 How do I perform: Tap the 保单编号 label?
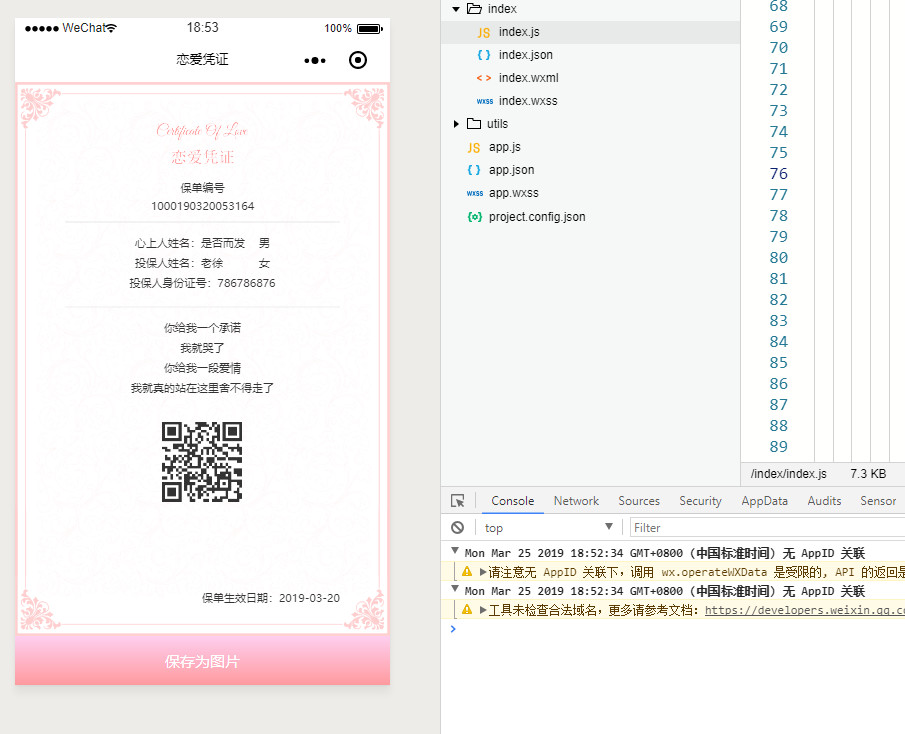[x=203, y=188]
